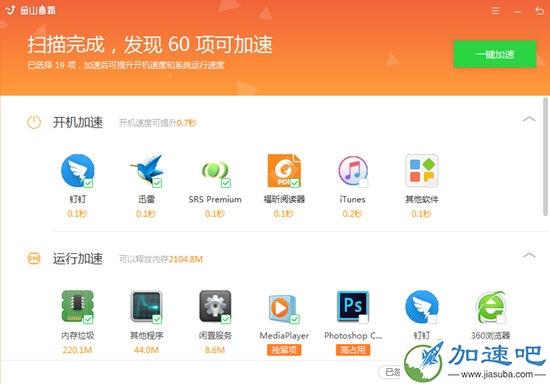Uncheck the 钉钉 startup checkbox
The width and height of the screenshot is (550, 384).
[x=88, y=183]
